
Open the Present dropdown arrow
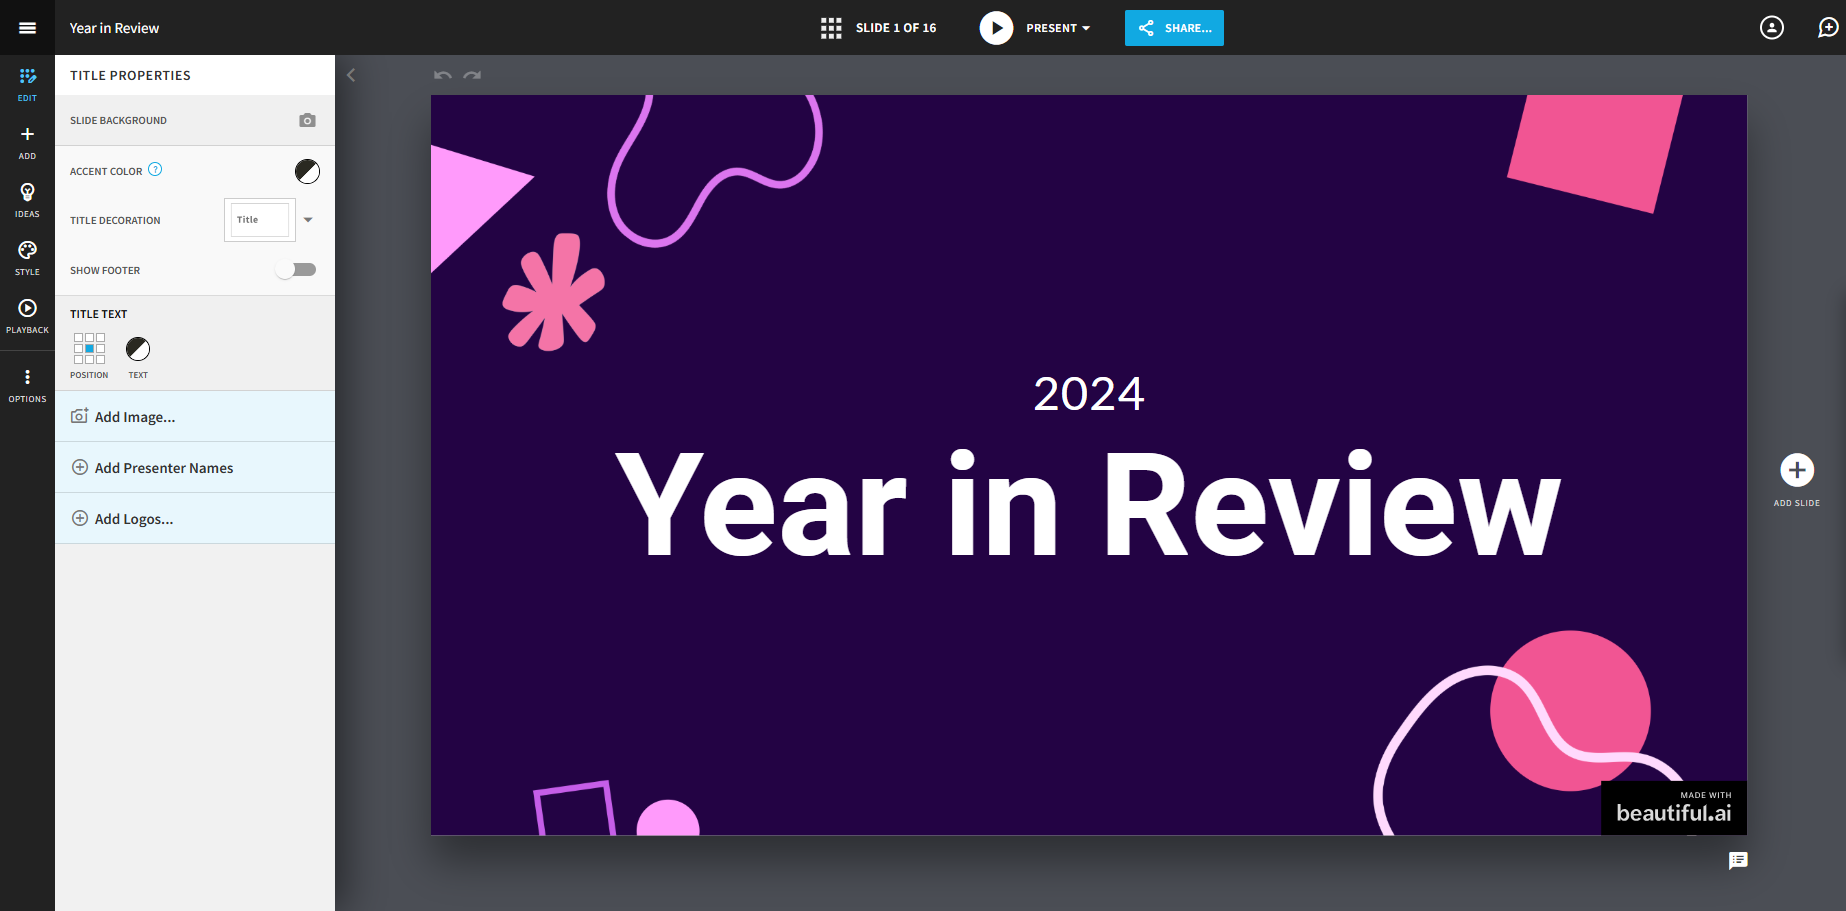[1086, 28]
